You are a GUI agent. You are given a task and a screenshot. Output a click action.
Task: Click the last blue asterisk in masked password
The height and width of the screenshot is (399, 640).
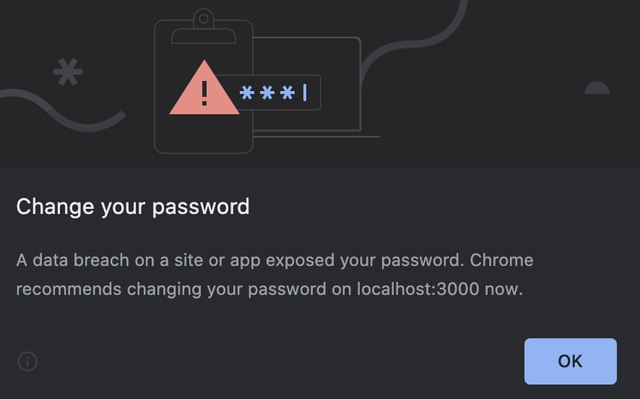287,93
